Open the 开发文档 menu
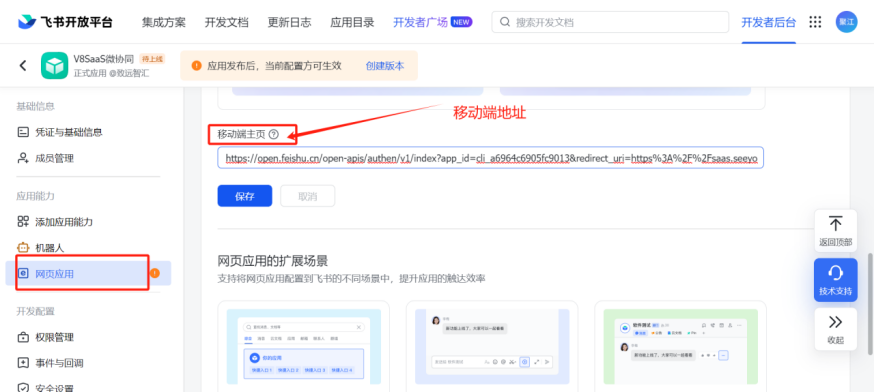The height and width of the screenshot is (392, 874). (226, 22)
